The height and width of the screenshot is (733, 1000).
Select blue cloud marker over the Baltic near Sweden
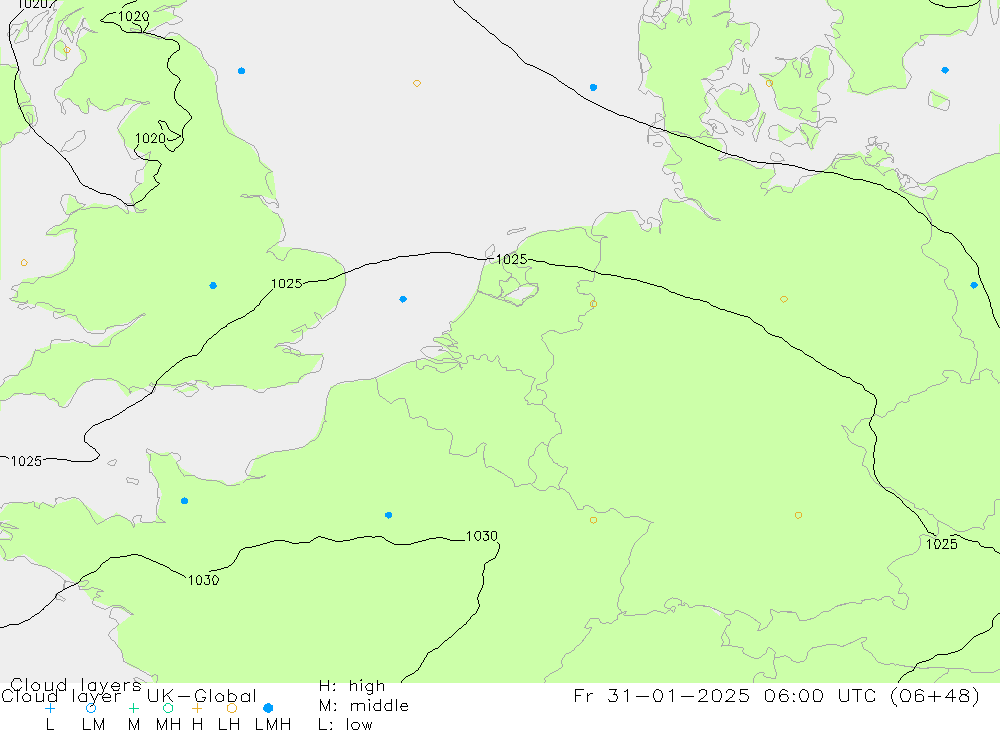(x=945, y=70)
